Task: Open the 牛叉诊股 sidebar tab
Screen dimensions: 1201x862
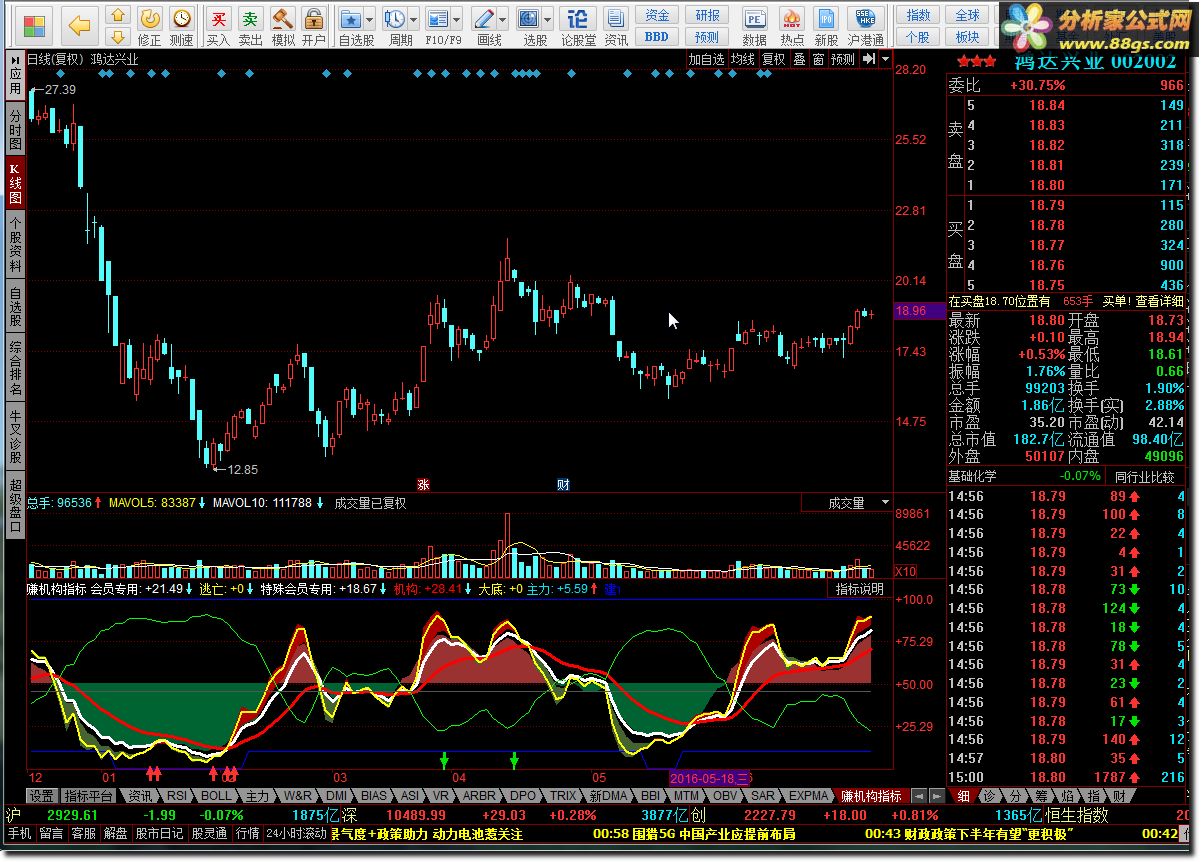Action: pyautogui.click(x=15, y=435)
